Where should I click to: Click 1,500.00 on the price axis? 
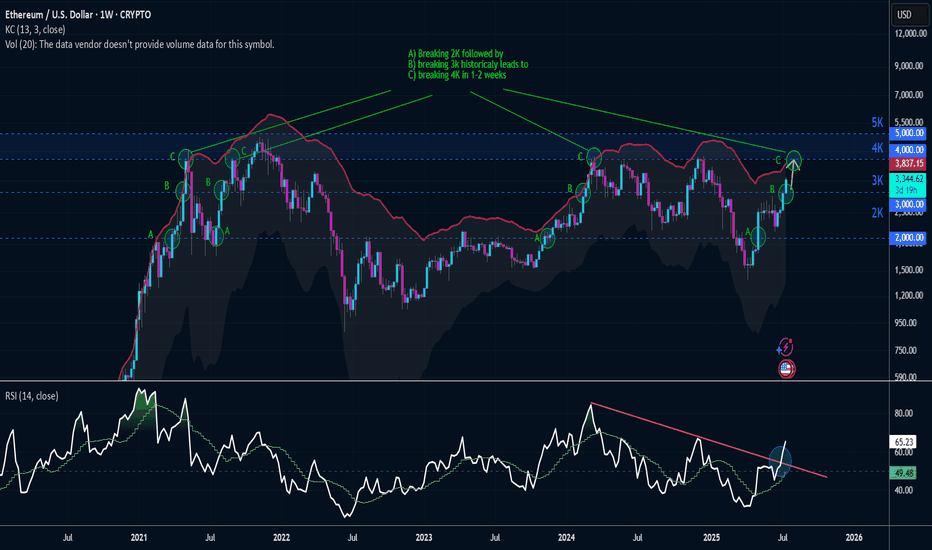(909, 269)
